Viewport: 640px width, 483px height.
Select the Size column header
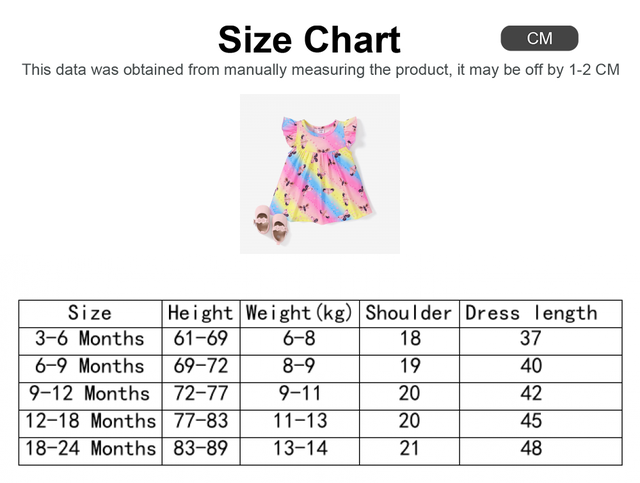click(90, 313)
